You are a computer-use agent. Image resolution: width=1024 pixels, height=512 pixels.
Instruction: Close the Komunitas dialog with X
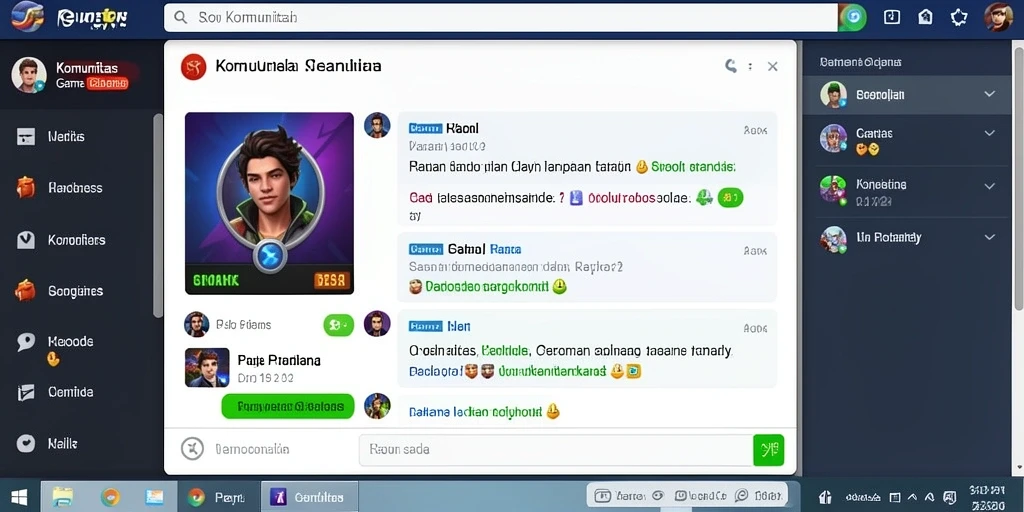click(x=773, y=66)
